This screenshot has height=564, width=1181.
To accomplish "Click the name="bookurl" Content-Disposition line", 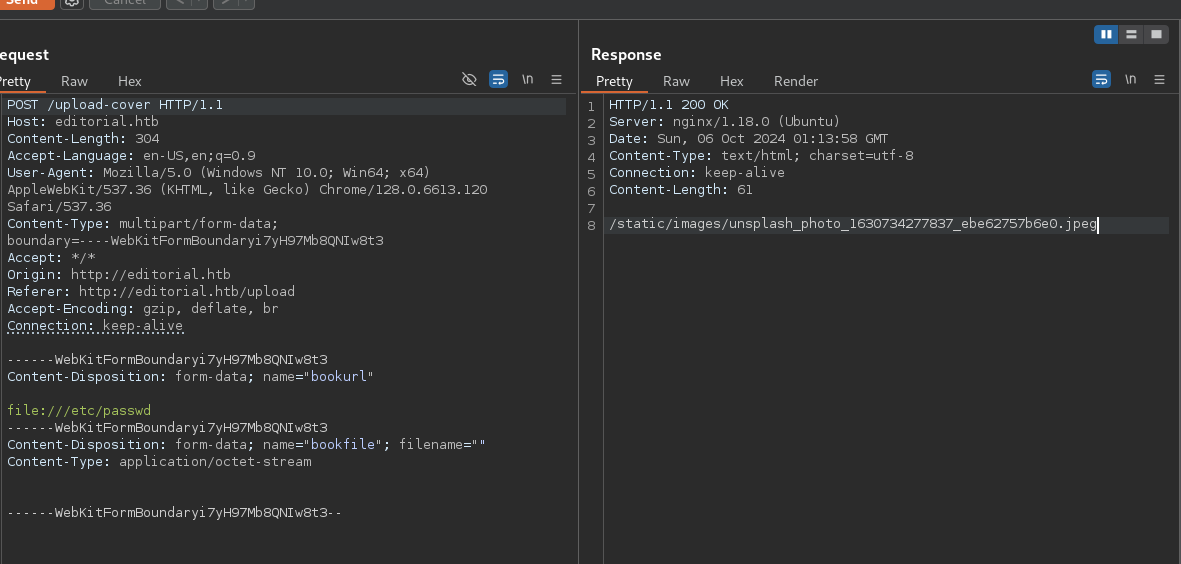I will point(191,377).
